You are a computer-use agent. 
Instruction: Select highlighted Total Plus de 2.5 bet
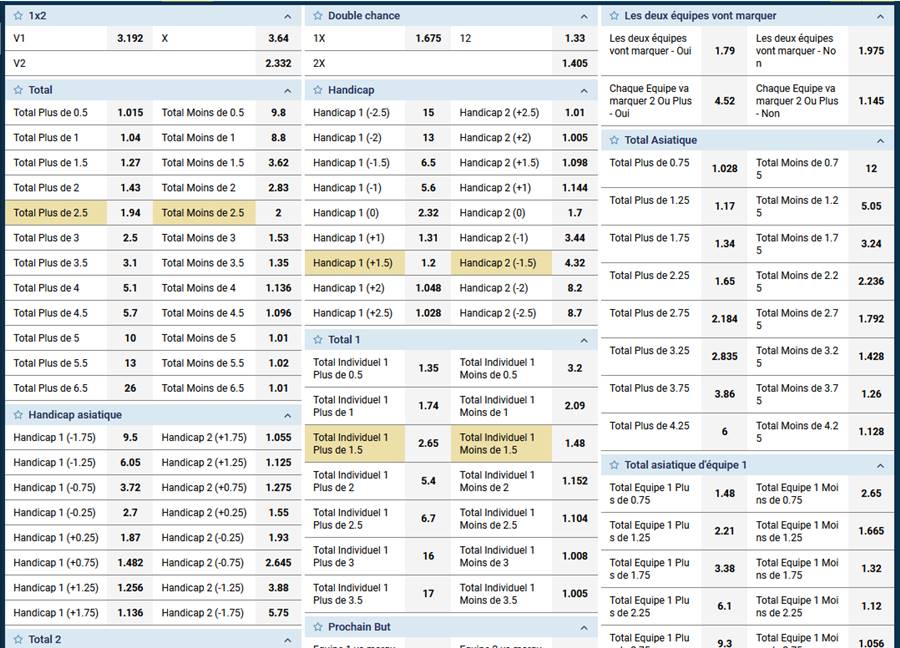(x=78, y=213)
